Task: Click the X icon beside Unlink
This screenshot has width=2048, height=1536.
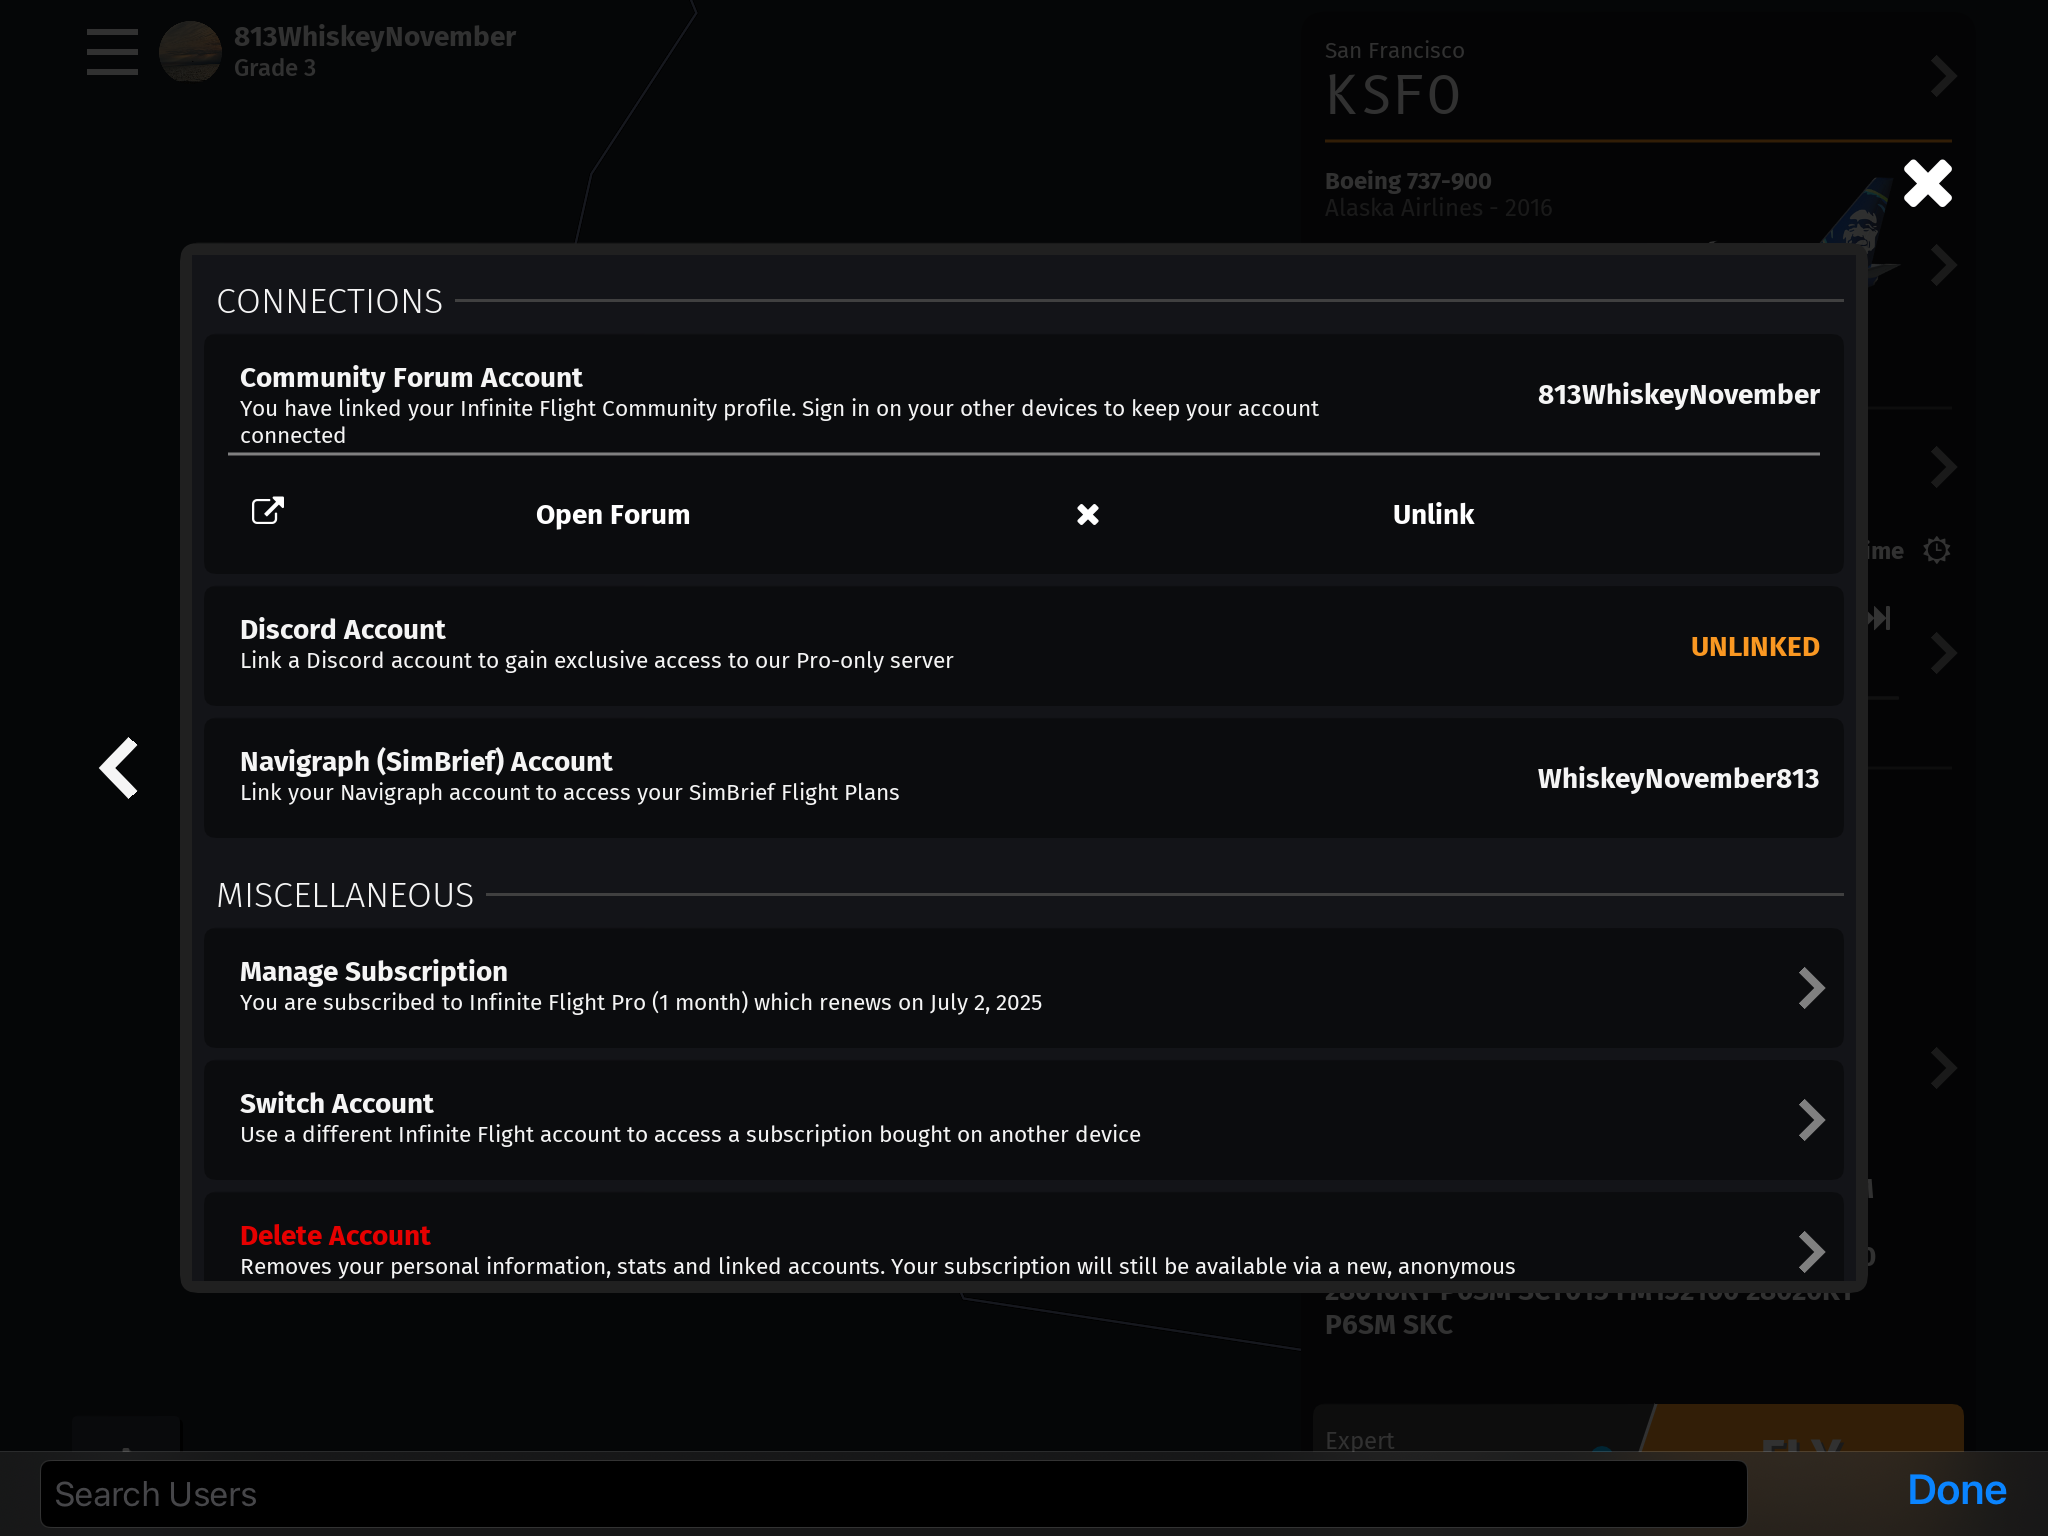Action: pyautogui.click(x=1088, y=514)
